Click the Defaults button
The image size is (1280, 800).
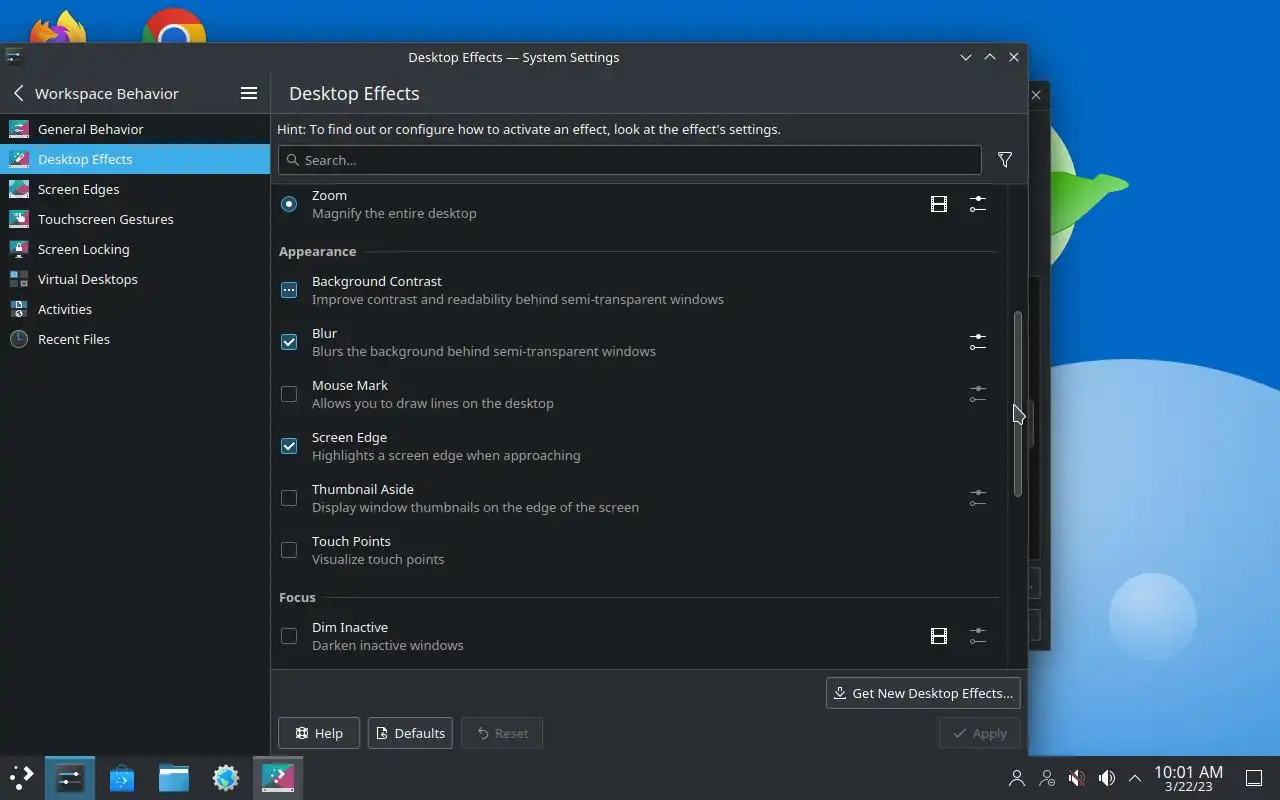coord(410,733)
